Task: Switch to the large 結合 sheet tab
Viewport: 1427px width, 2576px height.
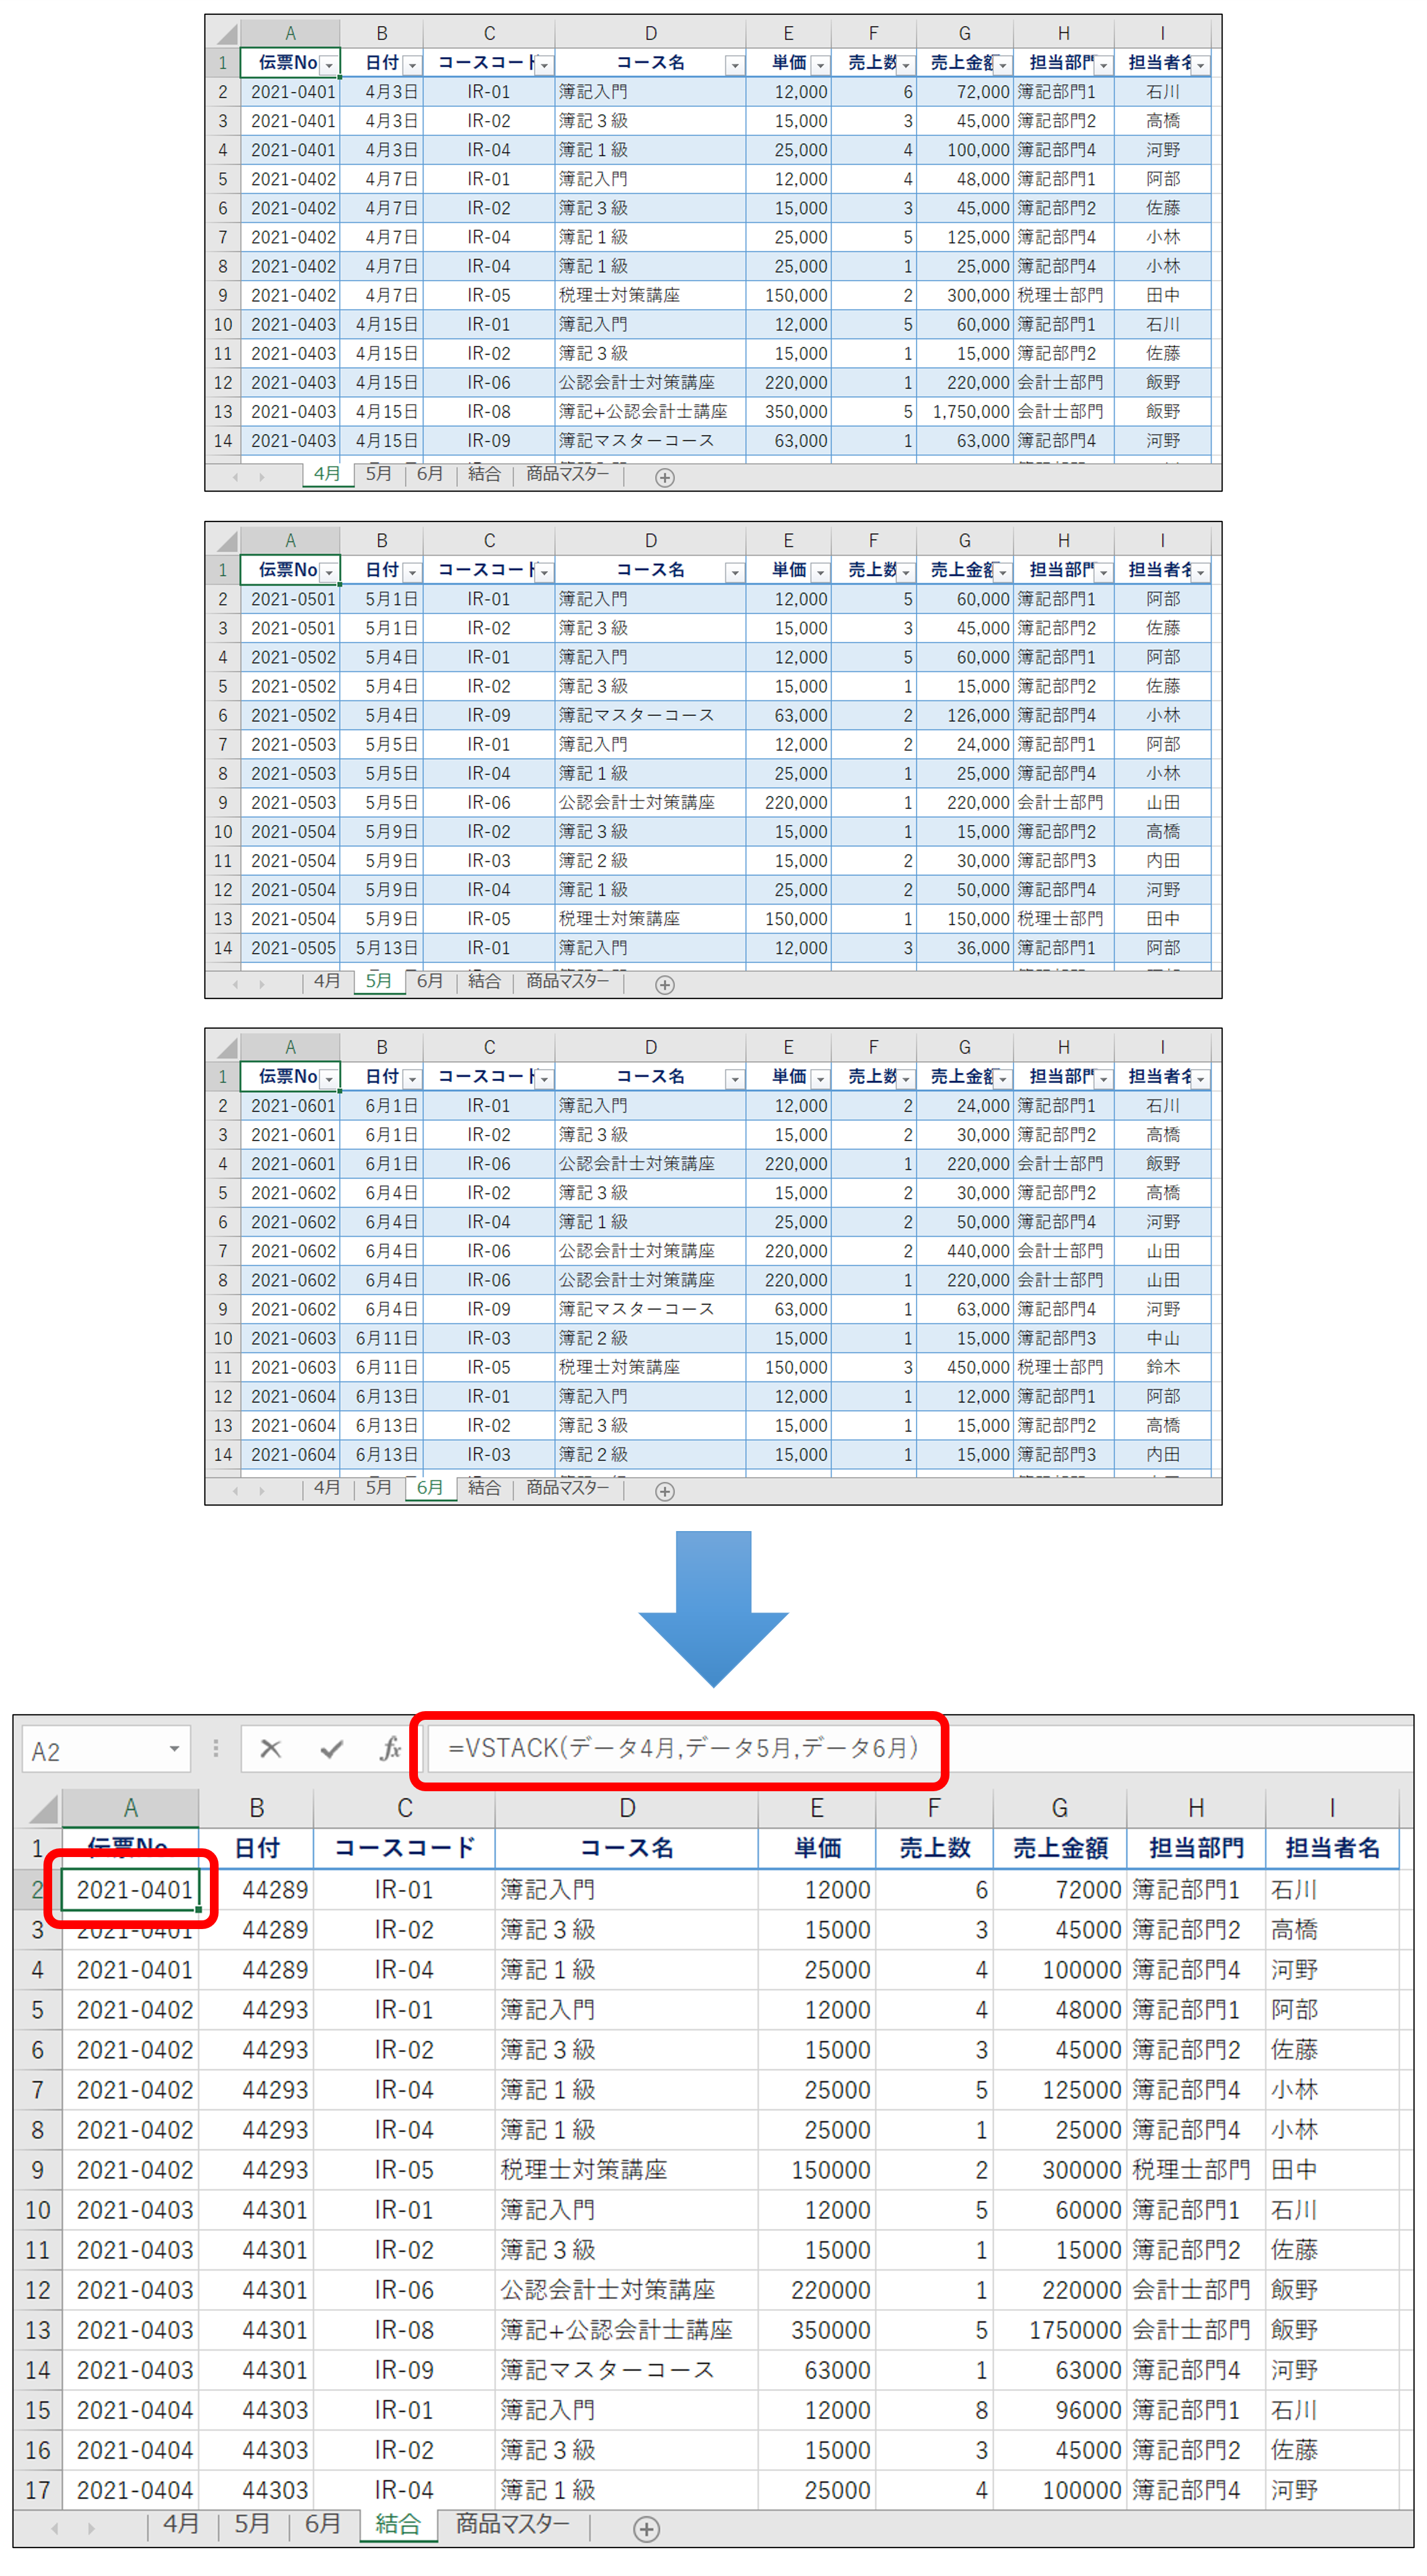Action: [x=397, y=2525]
